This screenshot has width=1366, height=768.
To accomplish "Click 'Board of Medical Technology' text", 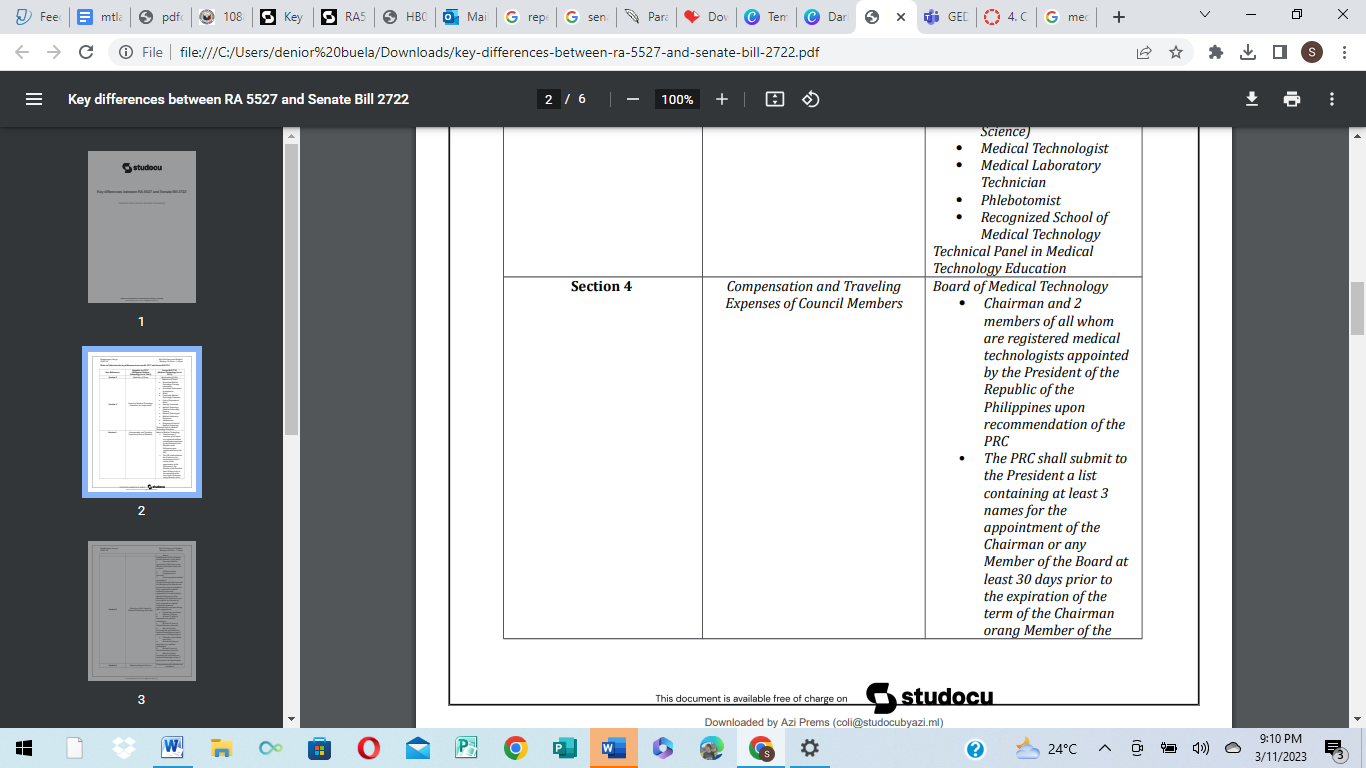I will point(1020,286).
